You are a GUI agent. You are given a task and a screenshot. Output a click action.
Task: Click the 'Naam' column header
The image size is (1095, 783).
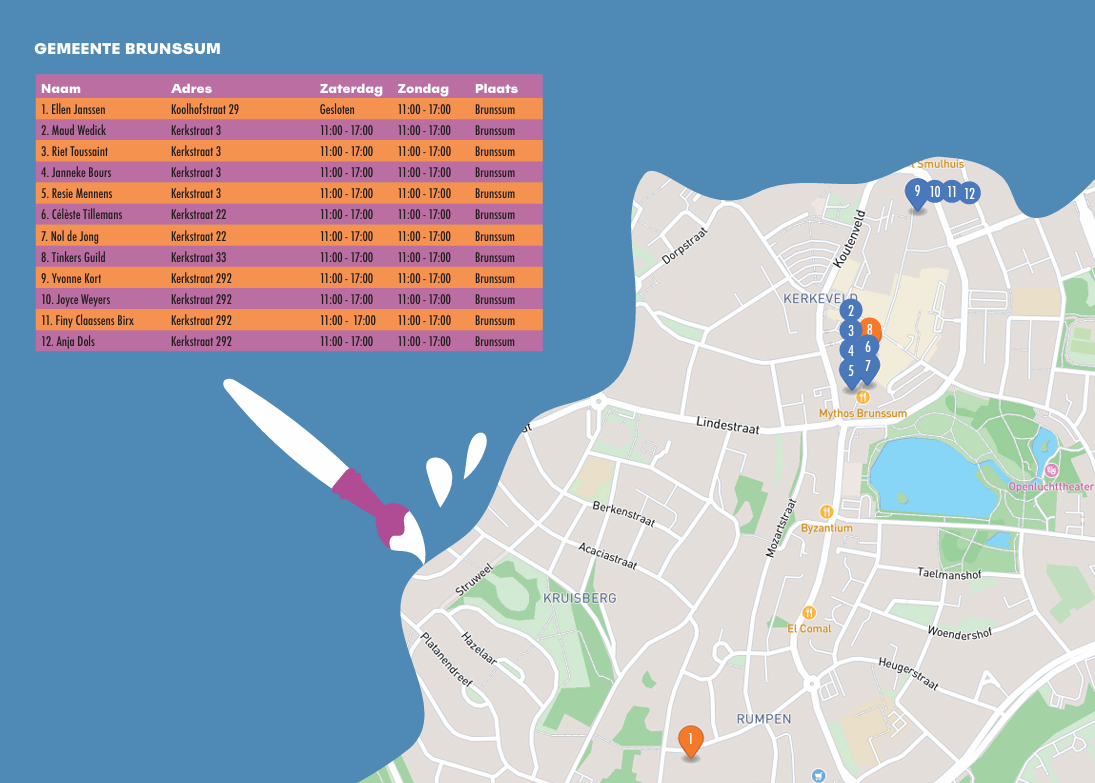coord(61,89)
